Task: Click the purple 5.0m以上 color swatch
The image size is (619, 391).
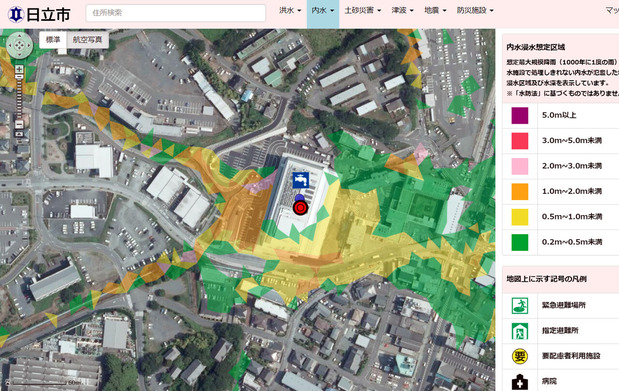Action: pos(520,115)
